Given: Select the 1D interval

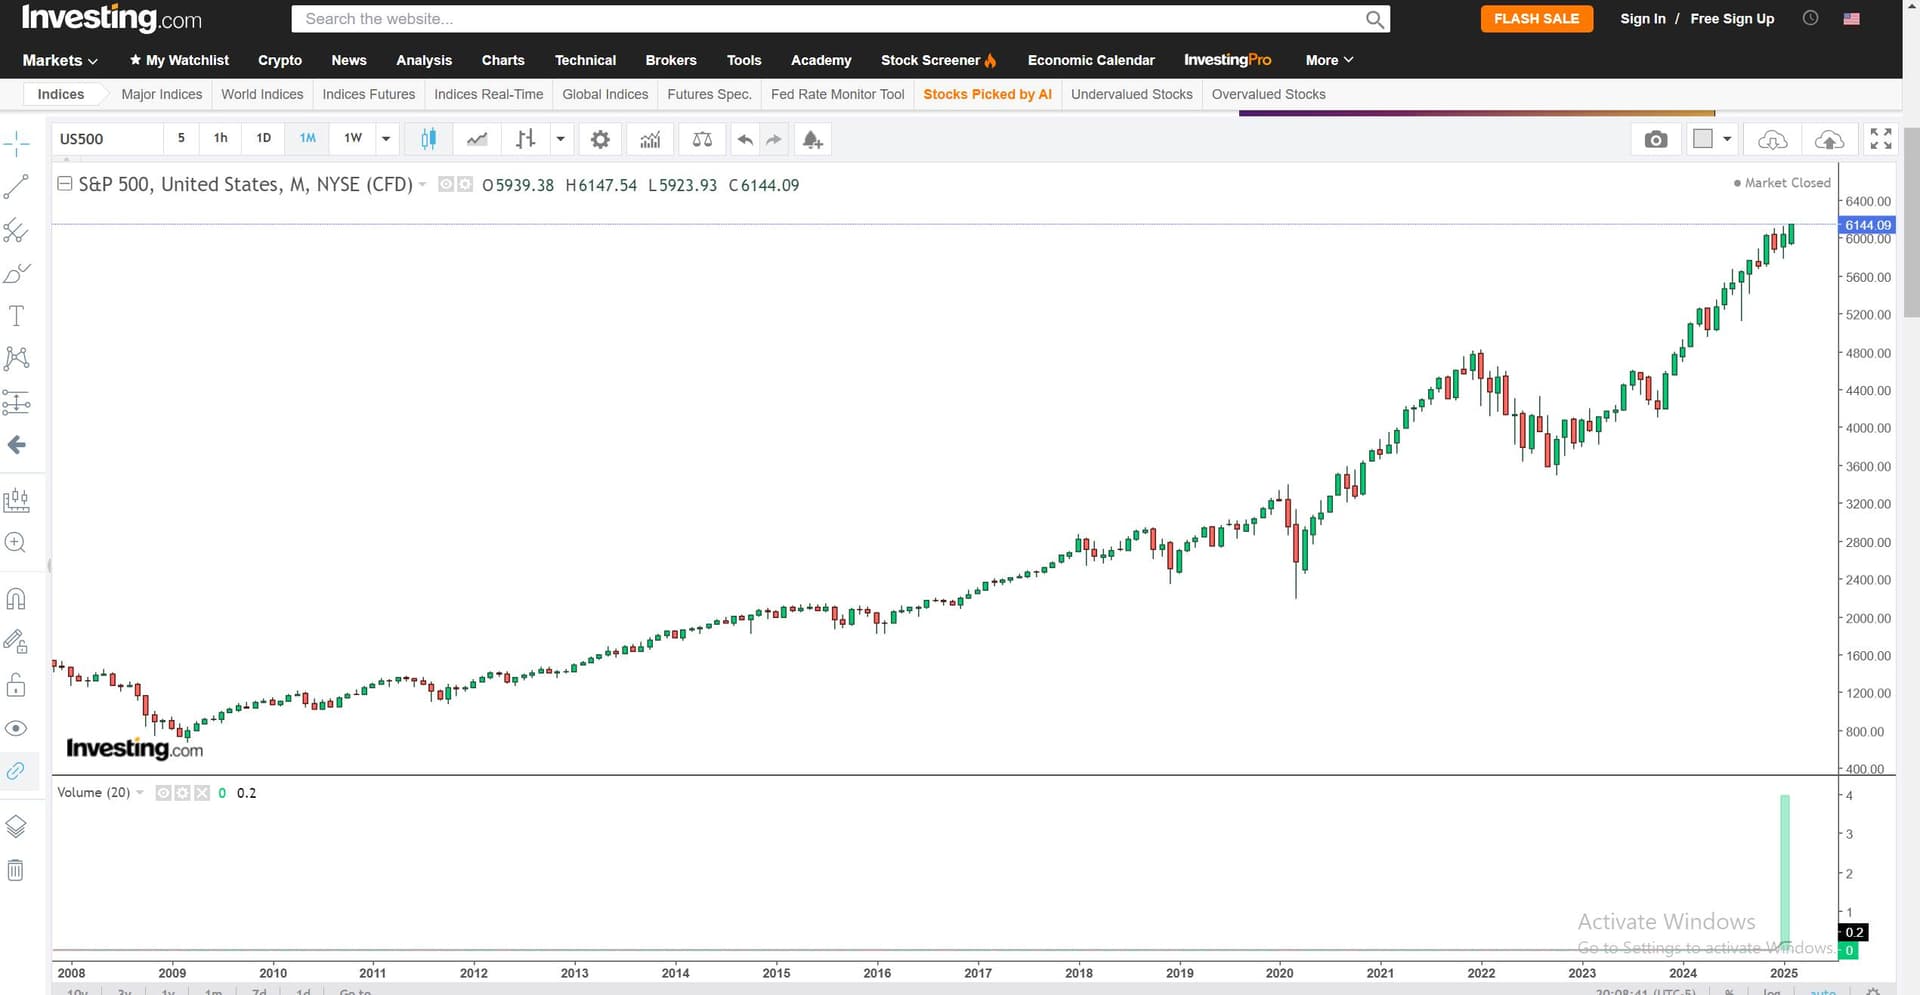Looking at the screenshot, I should tap(264, 138).
